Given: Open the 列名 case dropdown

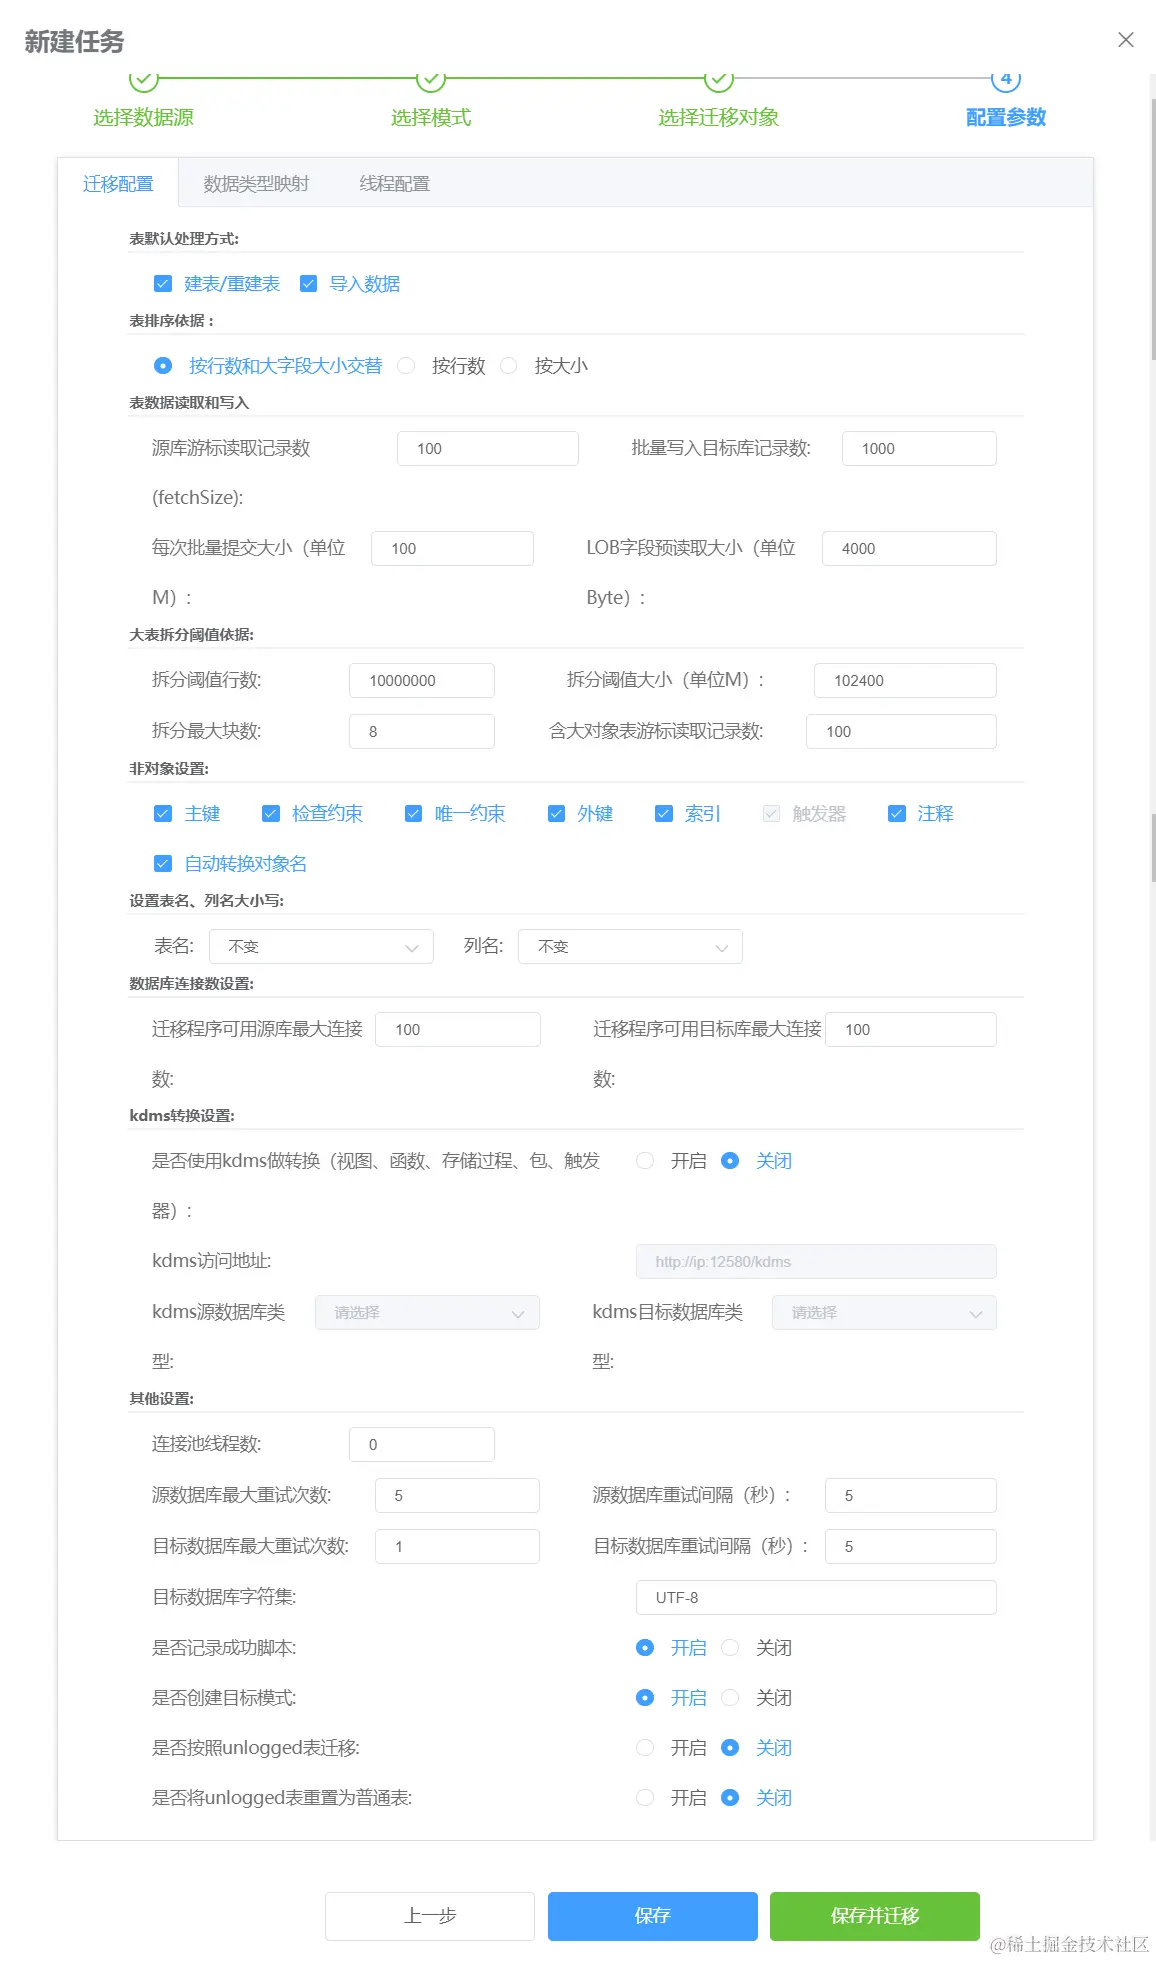Looking at the screenshot, I should click(x=630, y=947).
